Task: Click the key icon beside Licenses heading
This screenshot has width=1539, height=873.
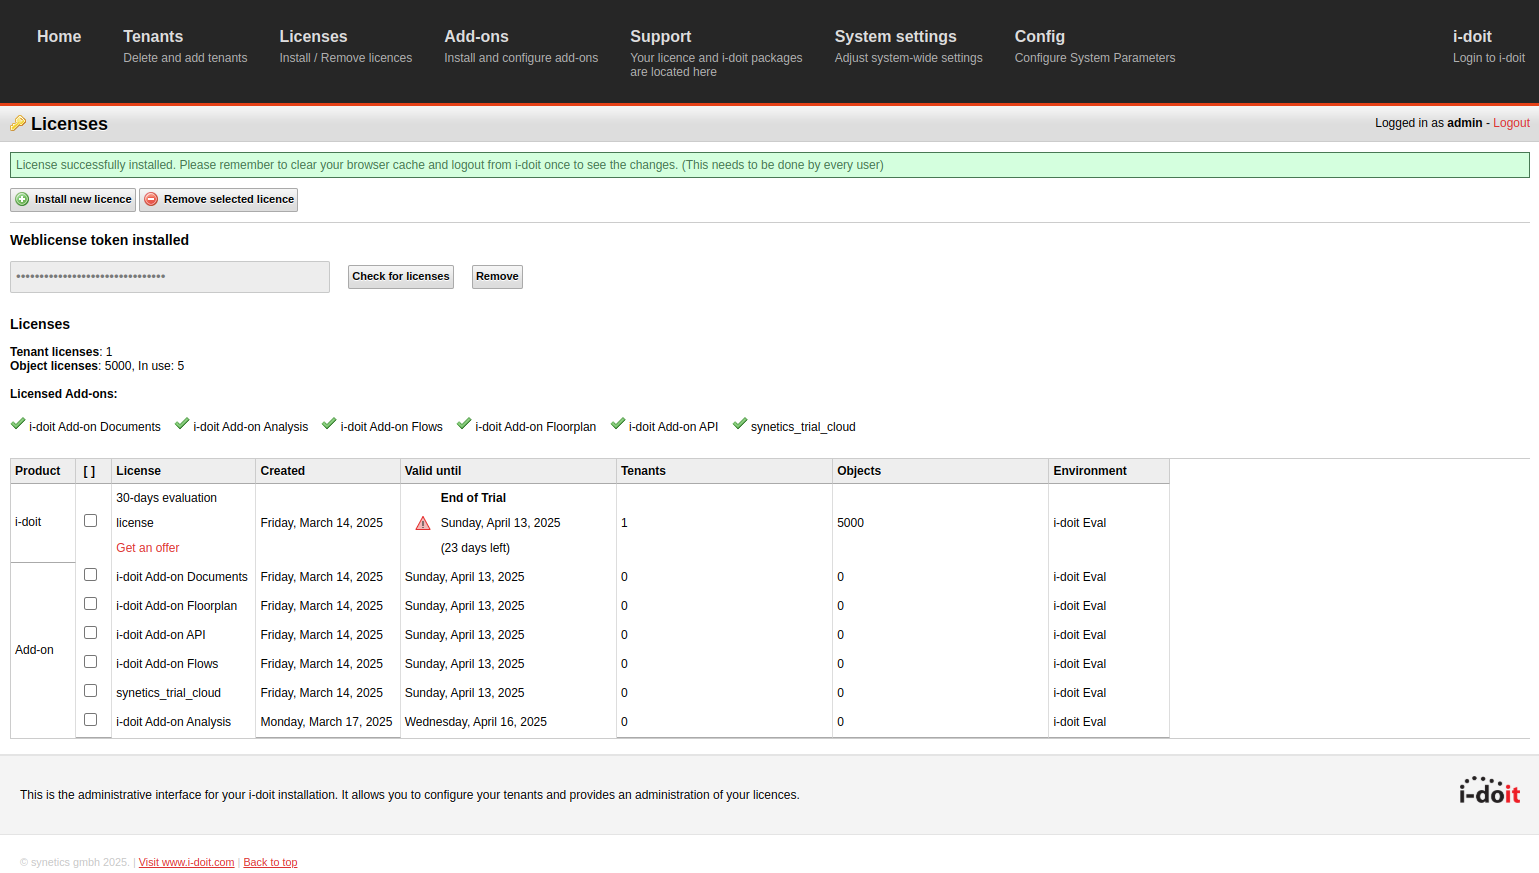Action: 17,124
